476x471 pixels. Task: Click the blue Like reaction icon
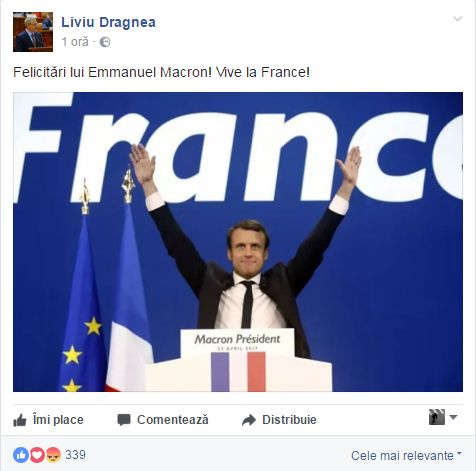tap(21, 455)
